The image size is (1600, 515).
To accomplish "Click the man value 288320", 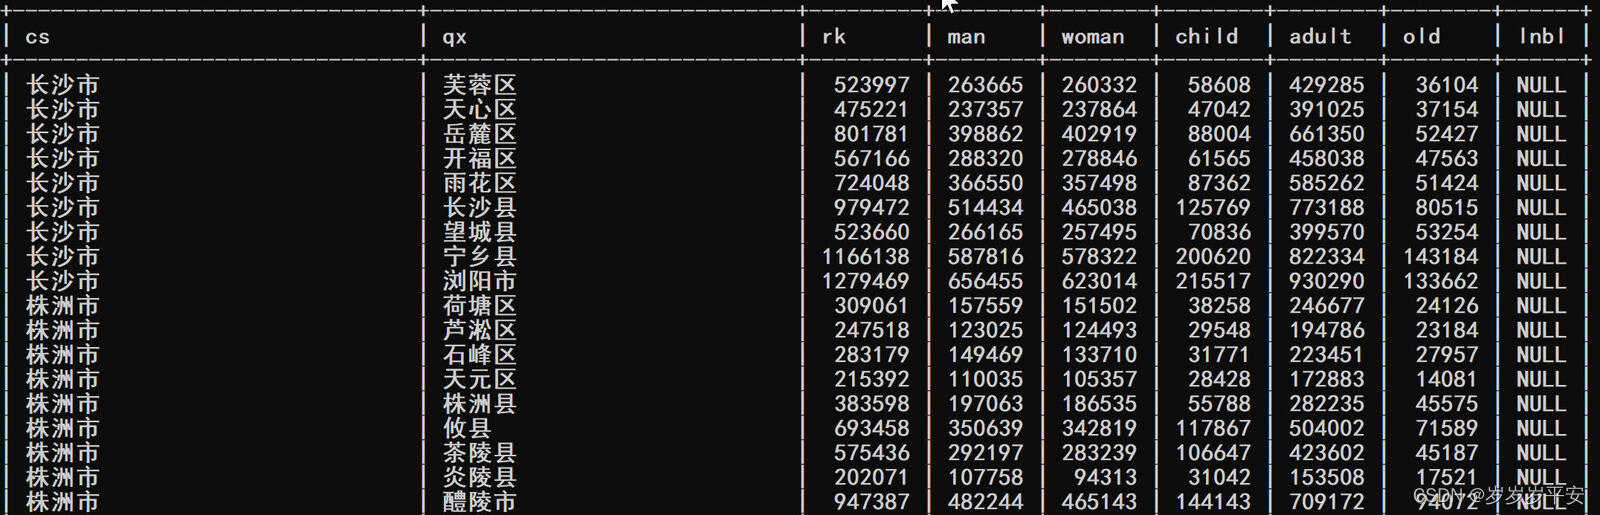I will click(986, 159).
